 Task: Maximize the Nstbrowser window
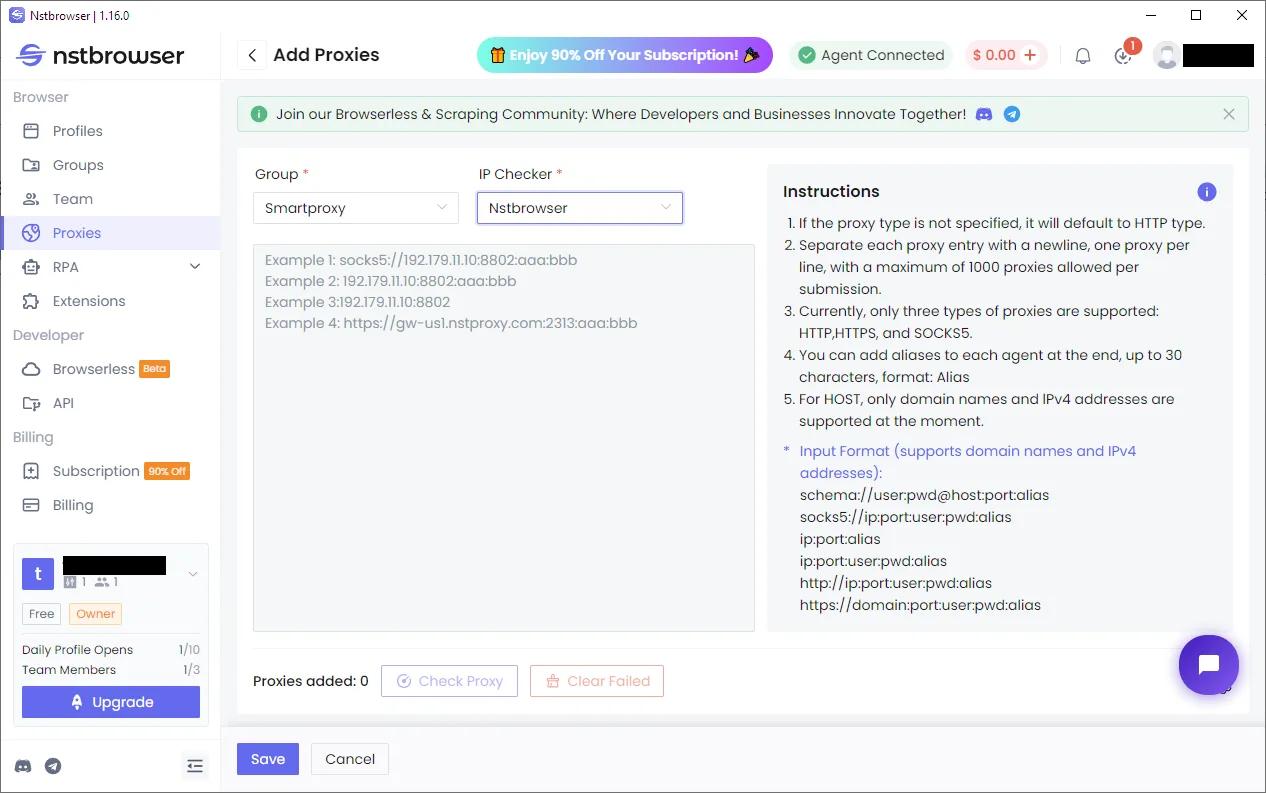point(1196,15)
